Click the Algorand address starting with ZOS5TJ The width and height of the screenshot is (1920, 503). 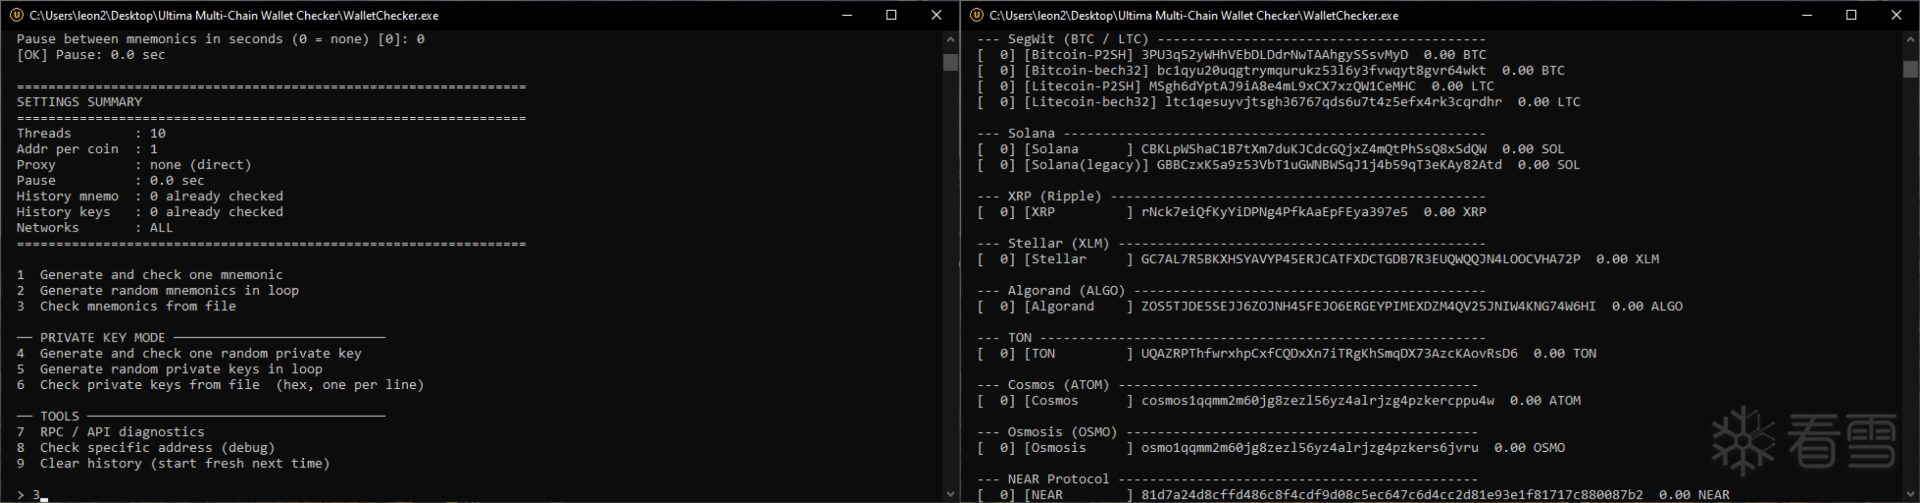coord(1369,306)
